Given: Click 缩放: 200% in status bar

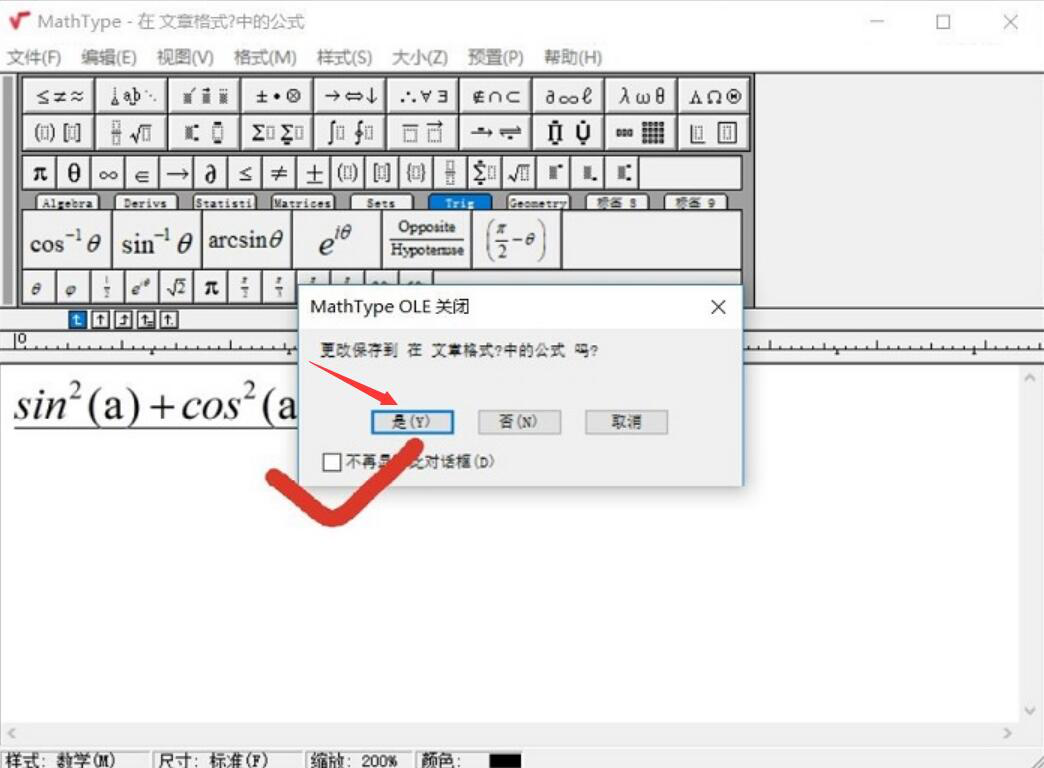Looking at the screenshot, I should pos(354,760).
